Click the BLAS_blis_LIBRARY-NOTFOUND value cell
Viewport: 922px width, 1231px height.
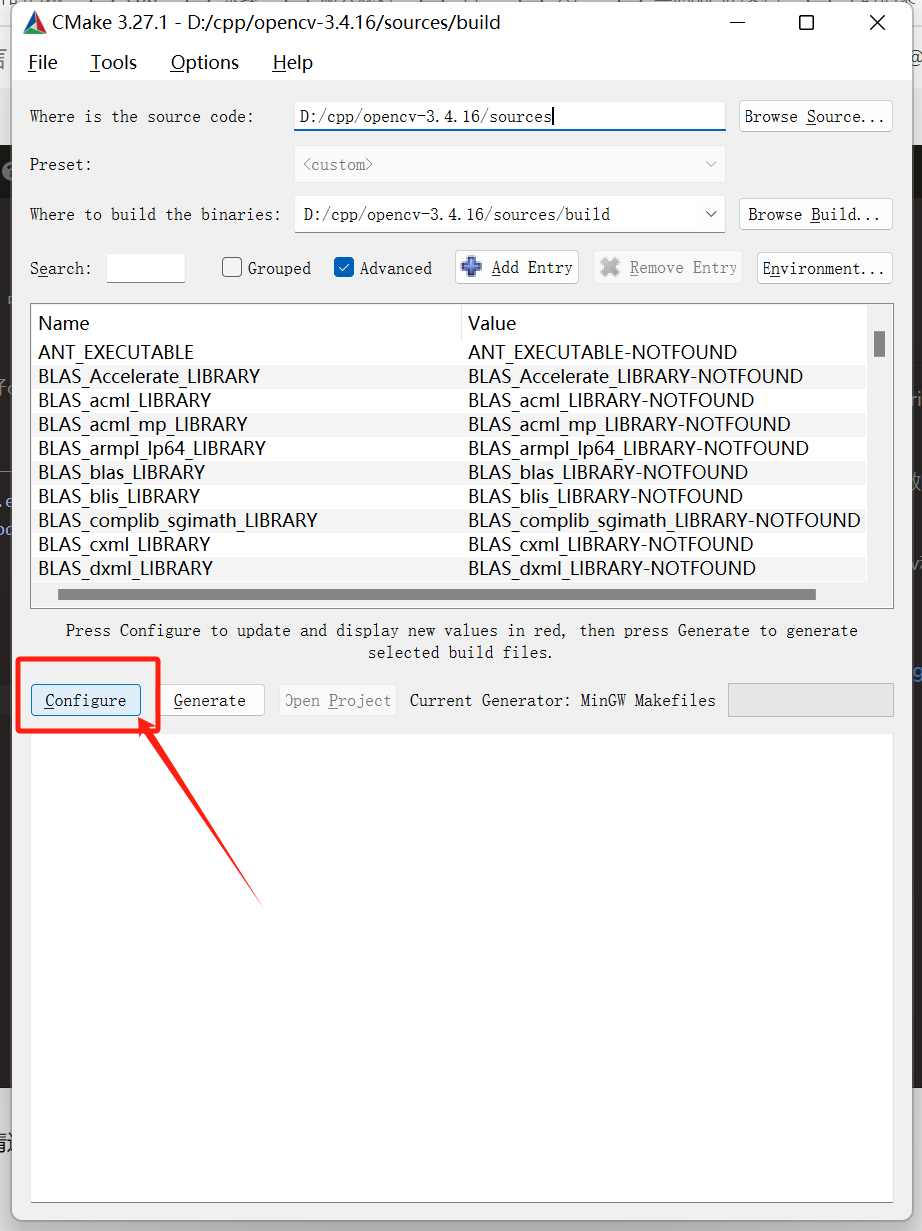[x=606, y=496]
